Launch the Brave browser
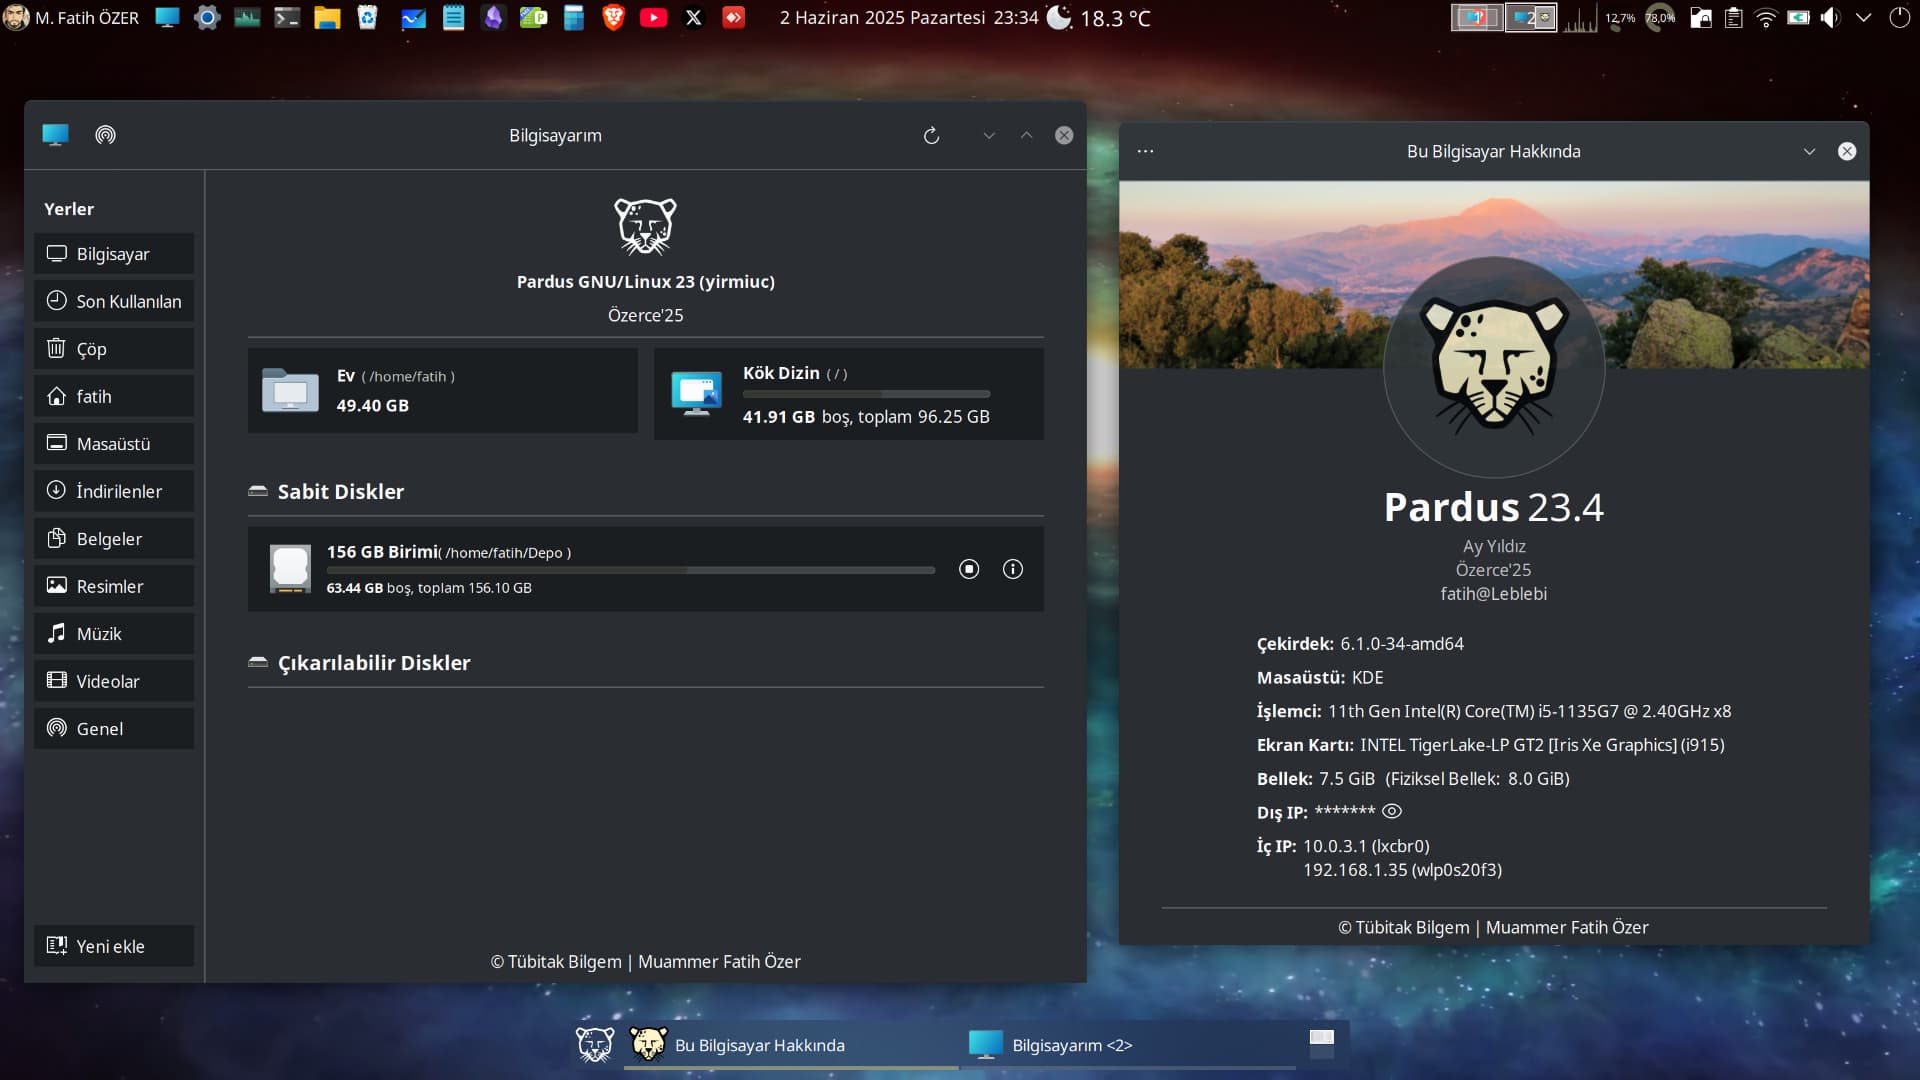 [x=613, y=18]
